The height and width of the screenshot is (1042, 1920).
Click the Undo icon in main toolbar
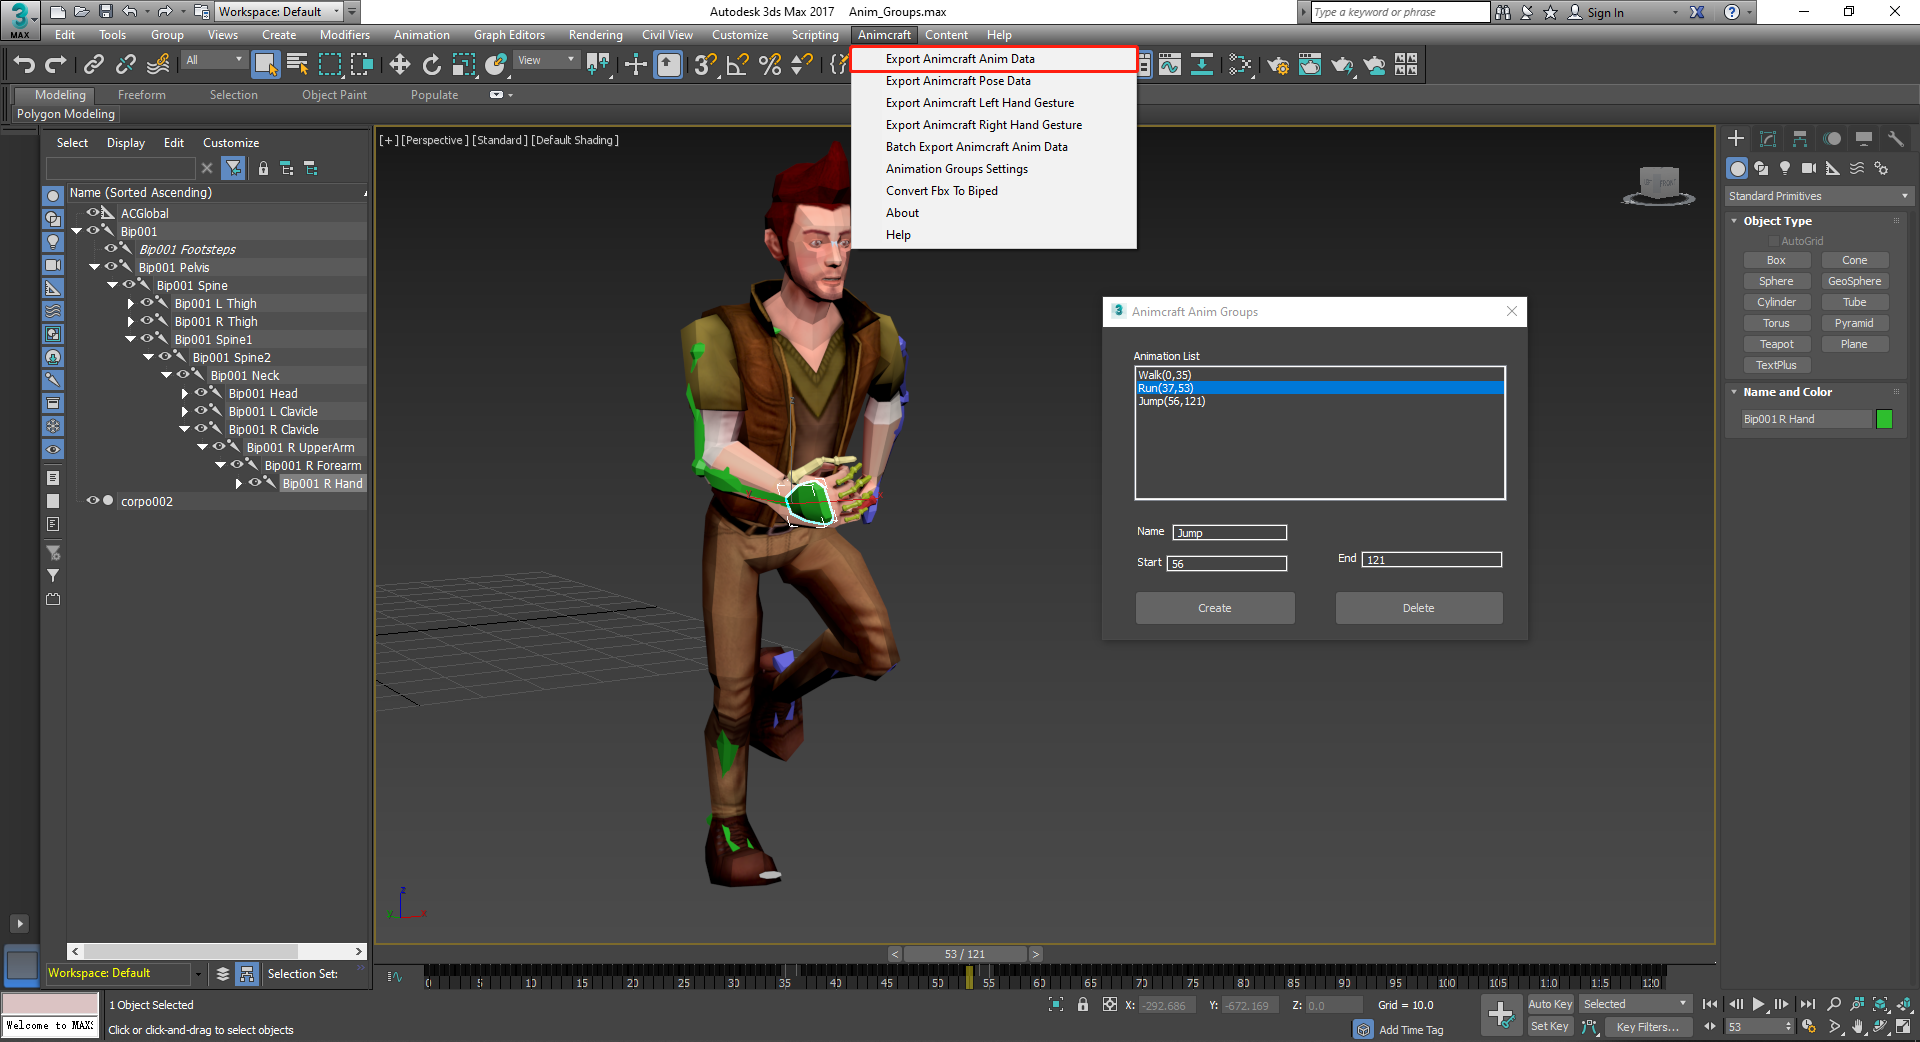[x=24, y=65]
